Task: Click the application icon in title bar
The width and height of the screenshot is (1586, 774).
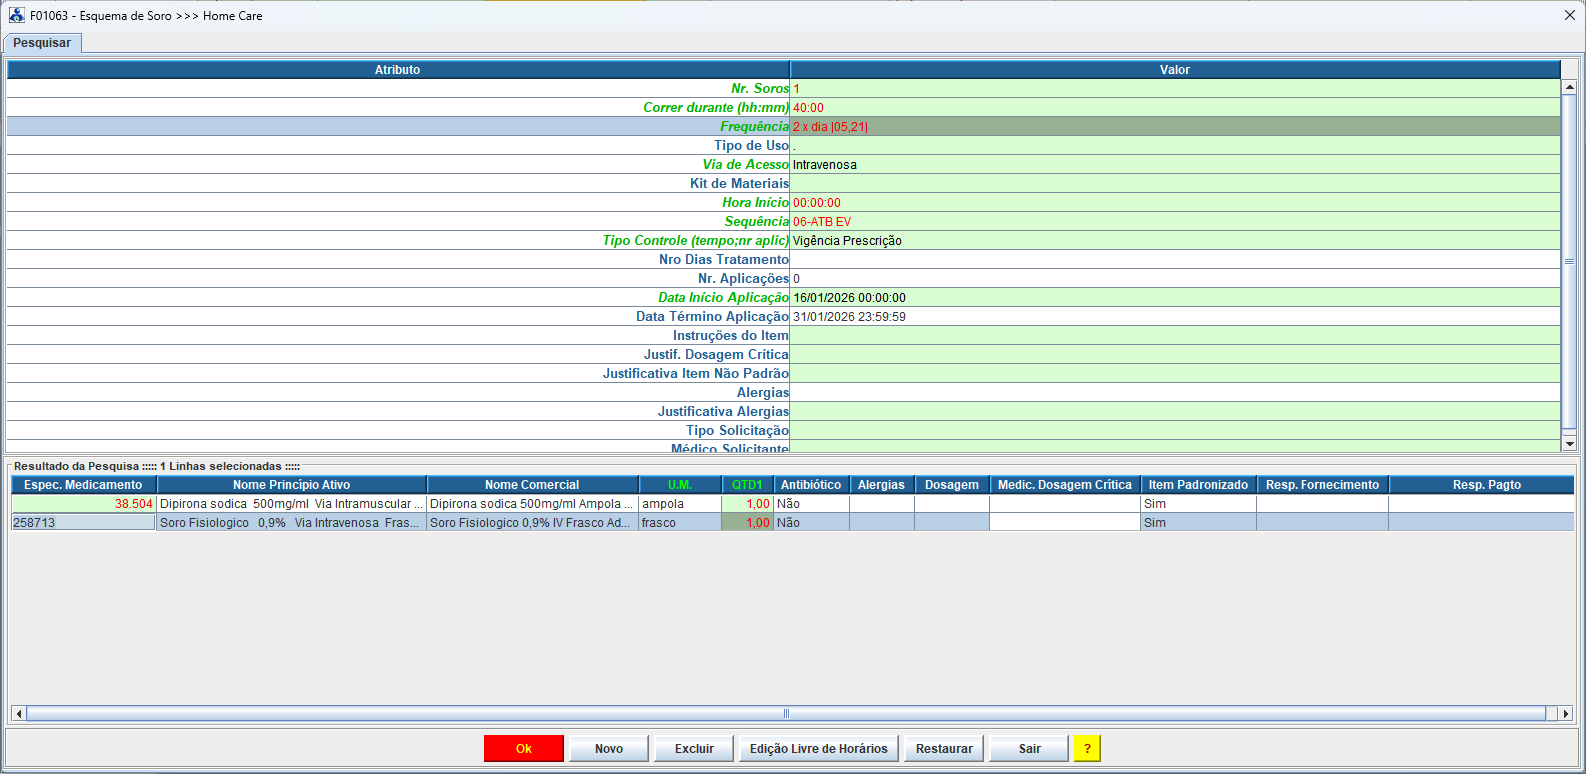Action: tap(16, 15)
